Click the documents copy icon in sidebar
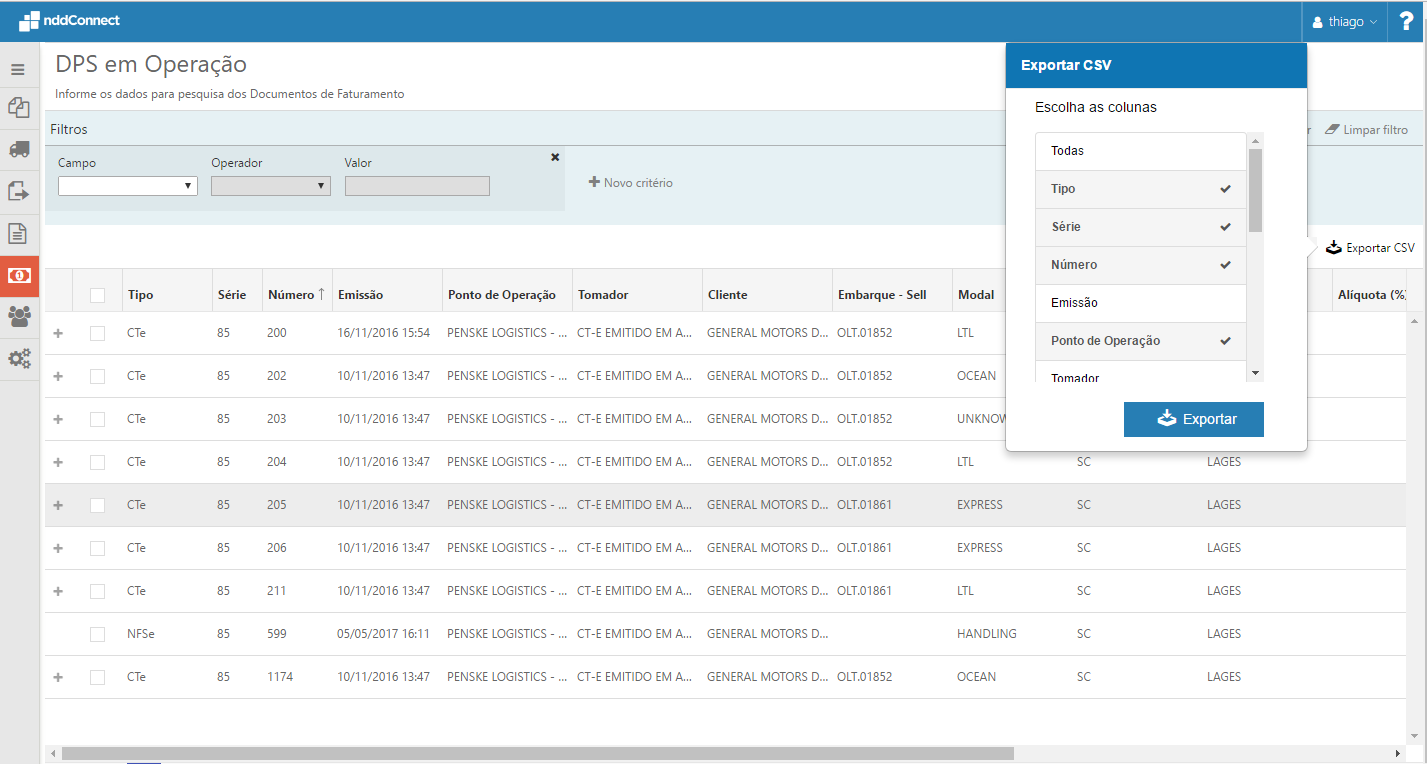1427x764 pixels. (x=18, y=108)
